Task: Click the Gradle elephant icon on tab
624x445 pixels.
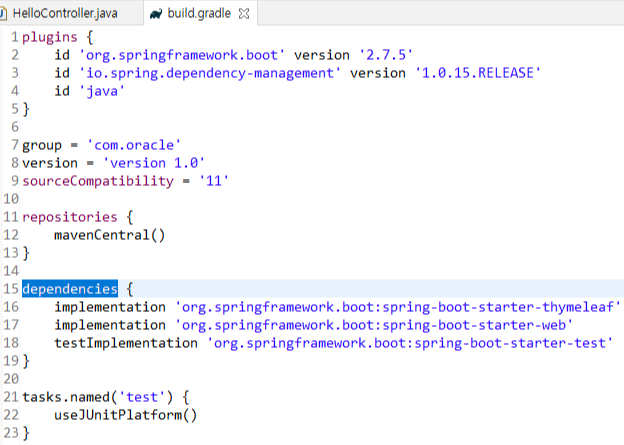Action: (x=156, y=14)
